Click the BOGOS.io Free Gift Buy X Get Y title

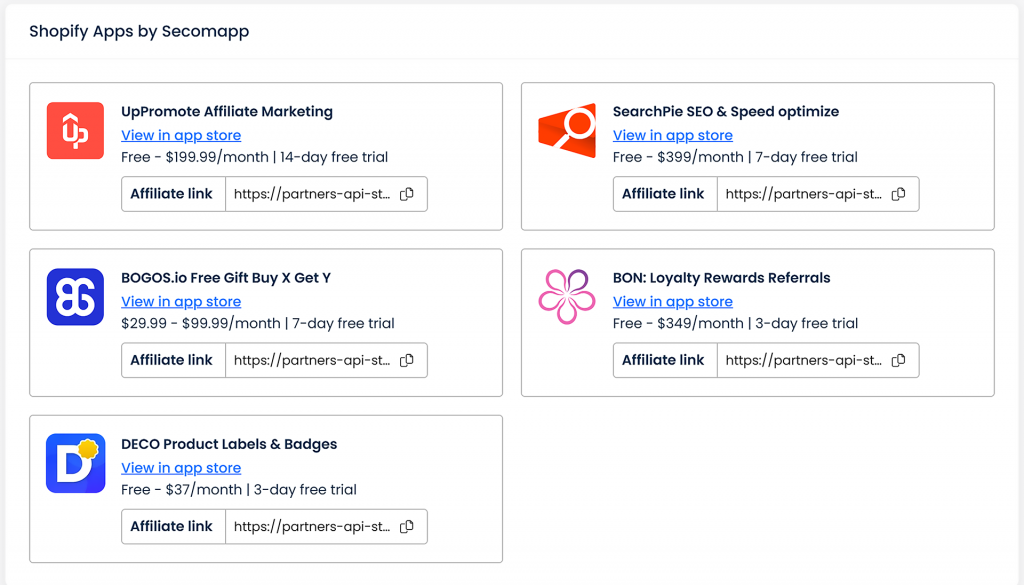226,278
